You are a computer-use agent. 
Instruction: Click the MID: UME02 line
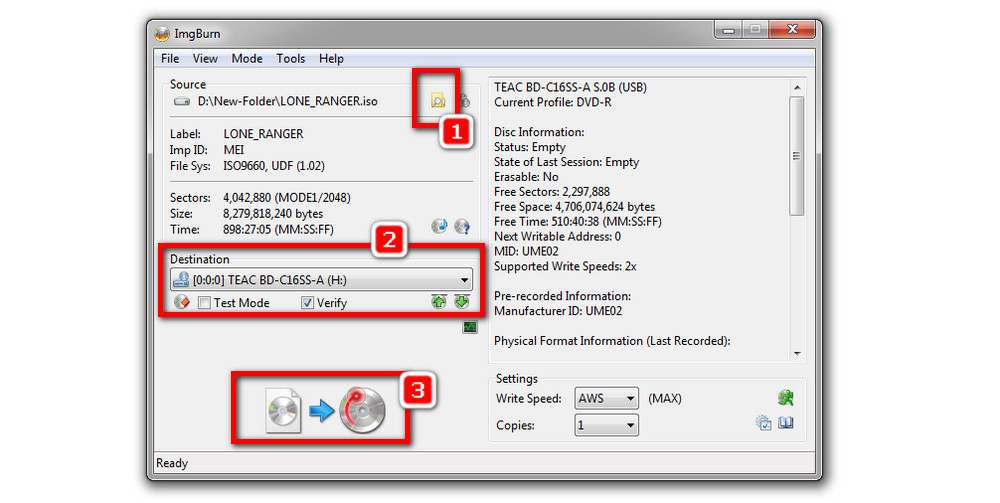point(526,251)
